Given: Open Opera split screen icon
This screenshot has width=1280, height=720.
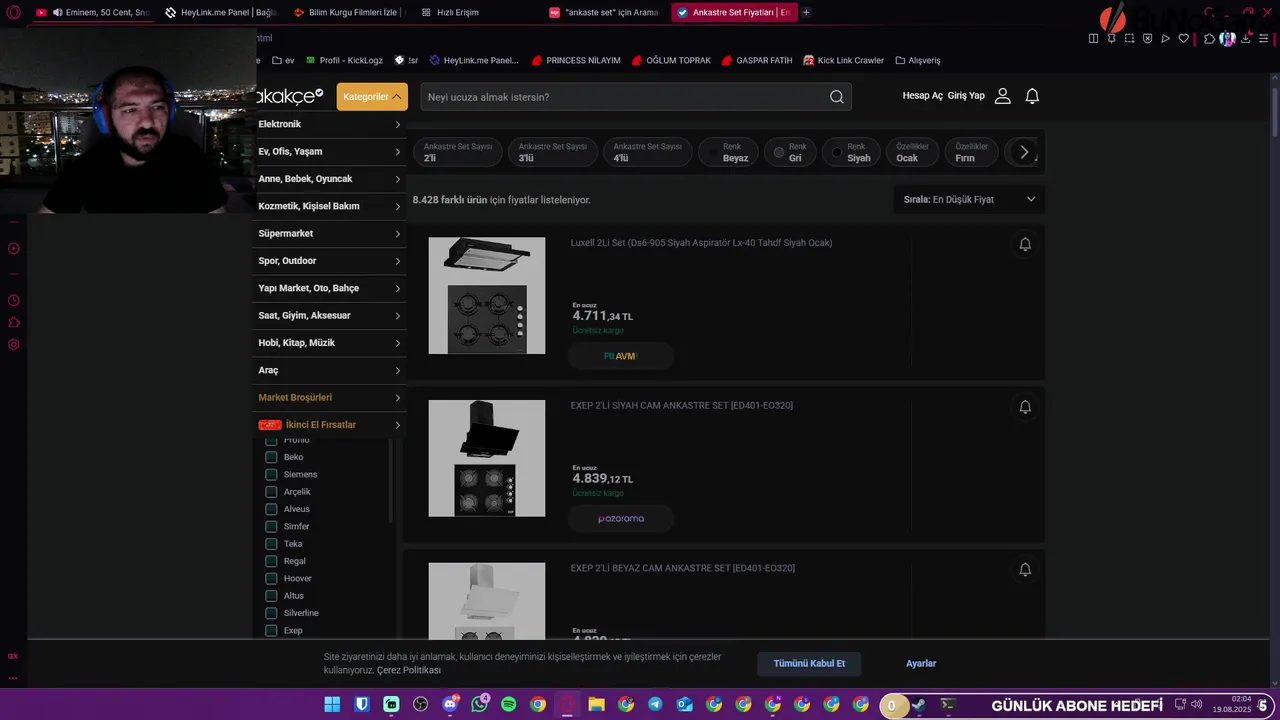Looking at the screenshot, I should pyautogui.click(x=1093, y=38).
